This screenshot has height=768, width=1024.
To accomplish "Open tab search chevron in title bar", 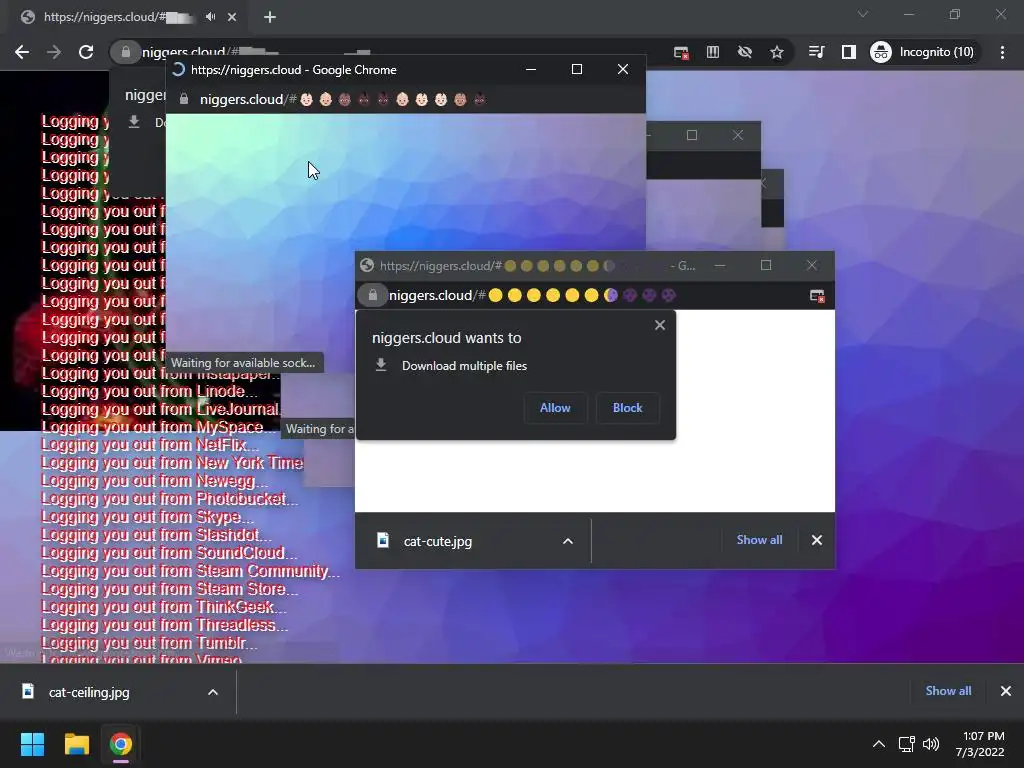I will tap(863, 14).
